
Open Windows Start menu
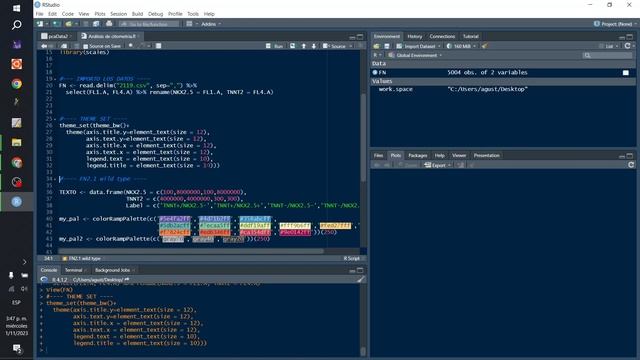coord(17,8)
